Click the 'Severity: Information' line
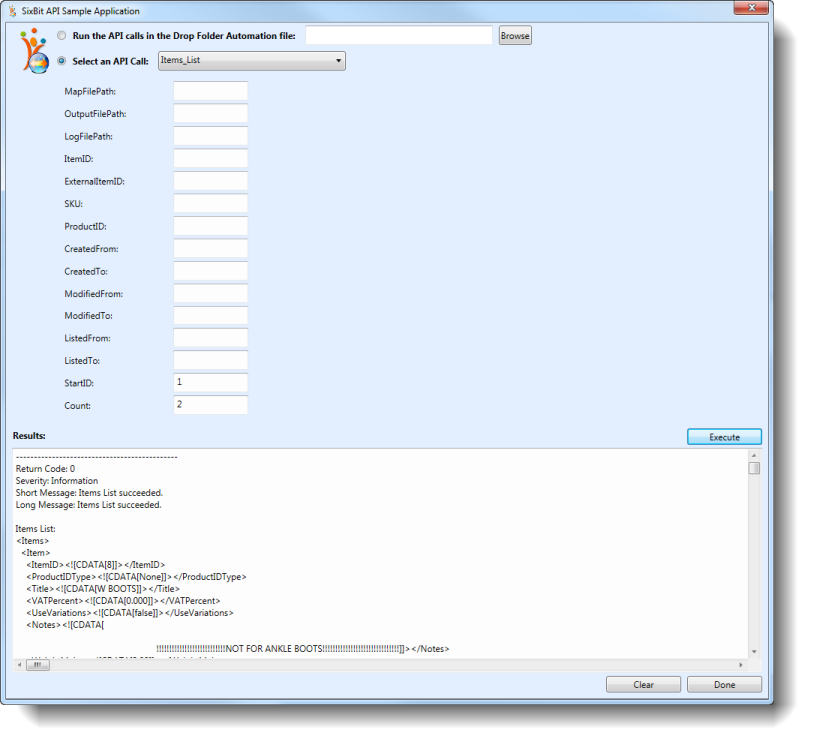The image size is (814, 745). [x=57, y=481]
